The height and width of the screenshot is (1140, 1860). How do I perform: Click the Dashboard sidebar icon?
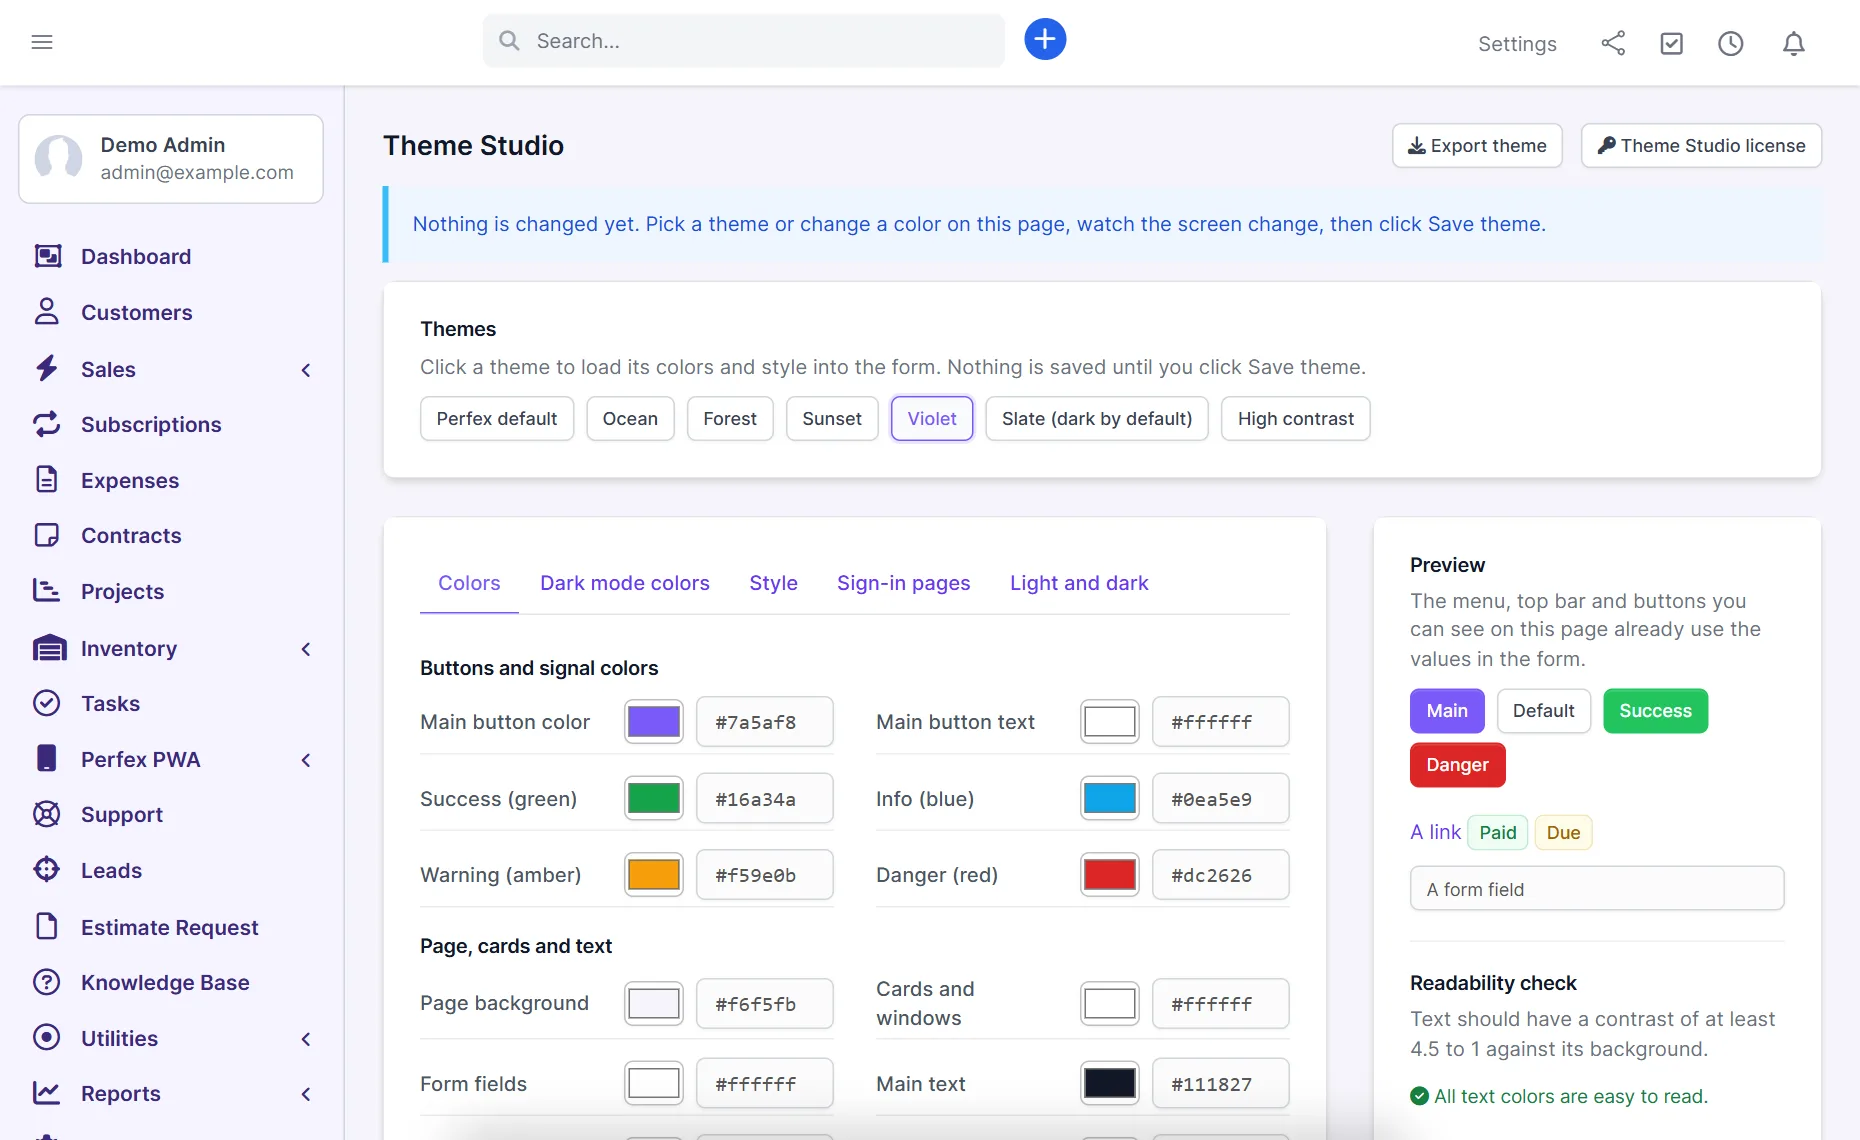[47, 256]
